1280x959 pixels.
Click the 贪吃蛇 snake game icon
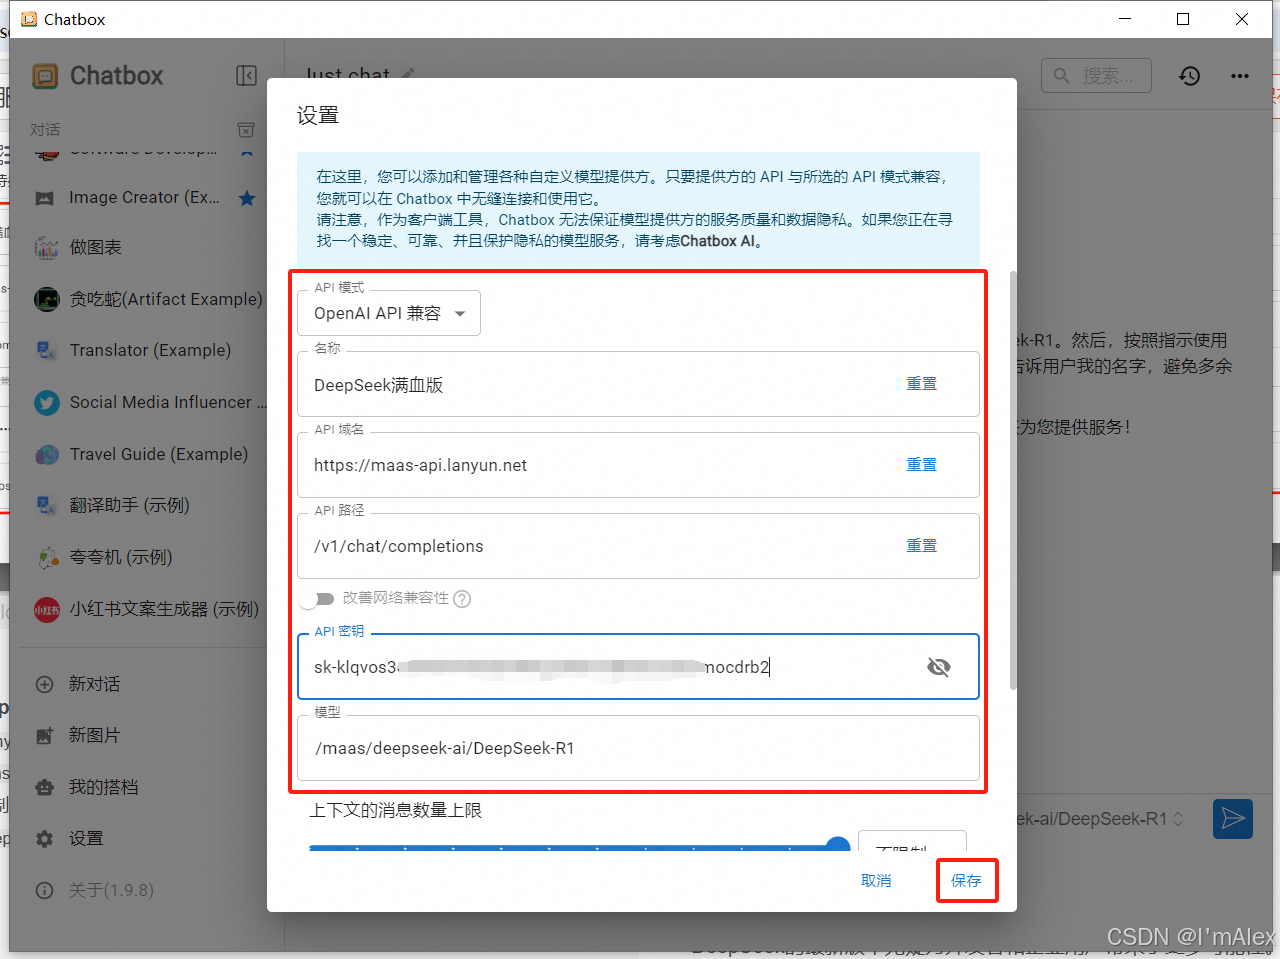(46, 299)
